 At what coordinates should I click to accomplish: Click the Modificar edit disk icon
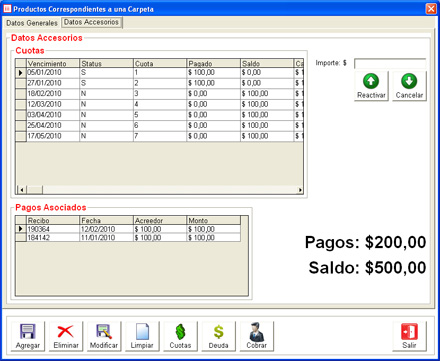104,332
